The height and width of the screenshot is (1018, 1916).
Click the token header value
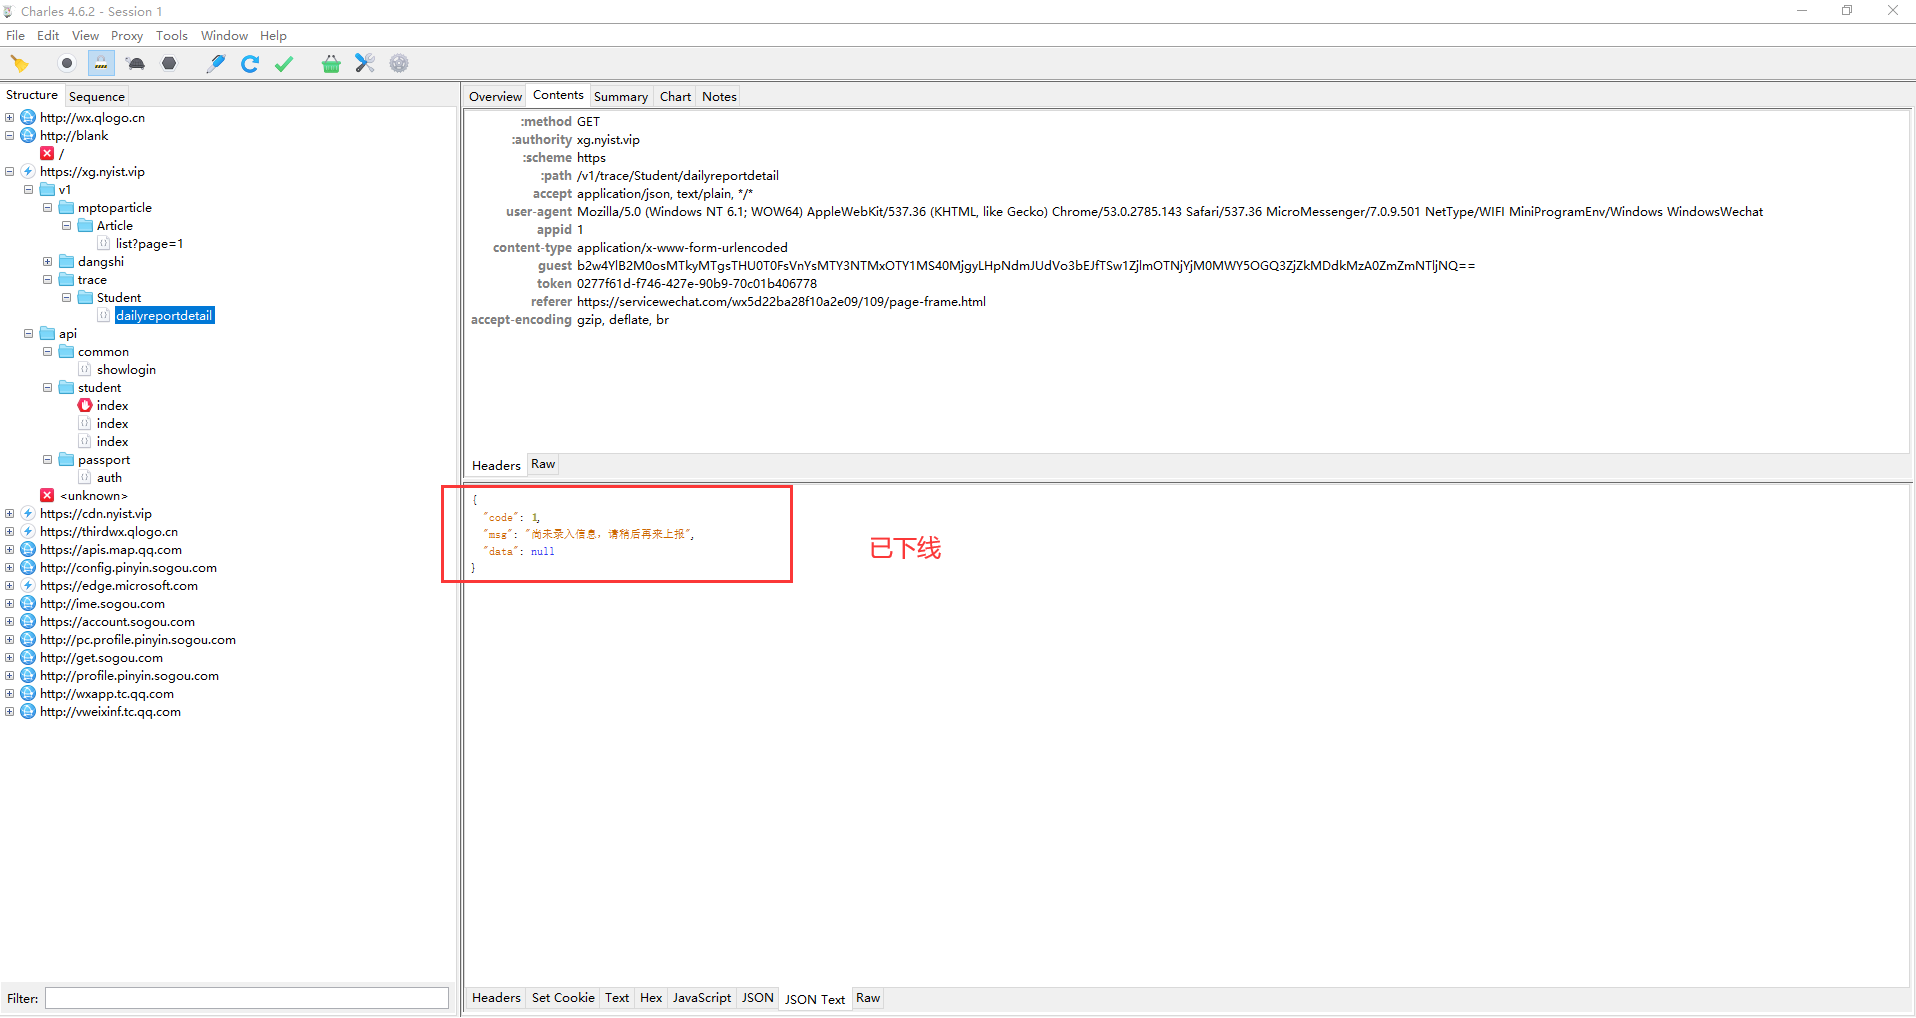click(x=697, y=284)
